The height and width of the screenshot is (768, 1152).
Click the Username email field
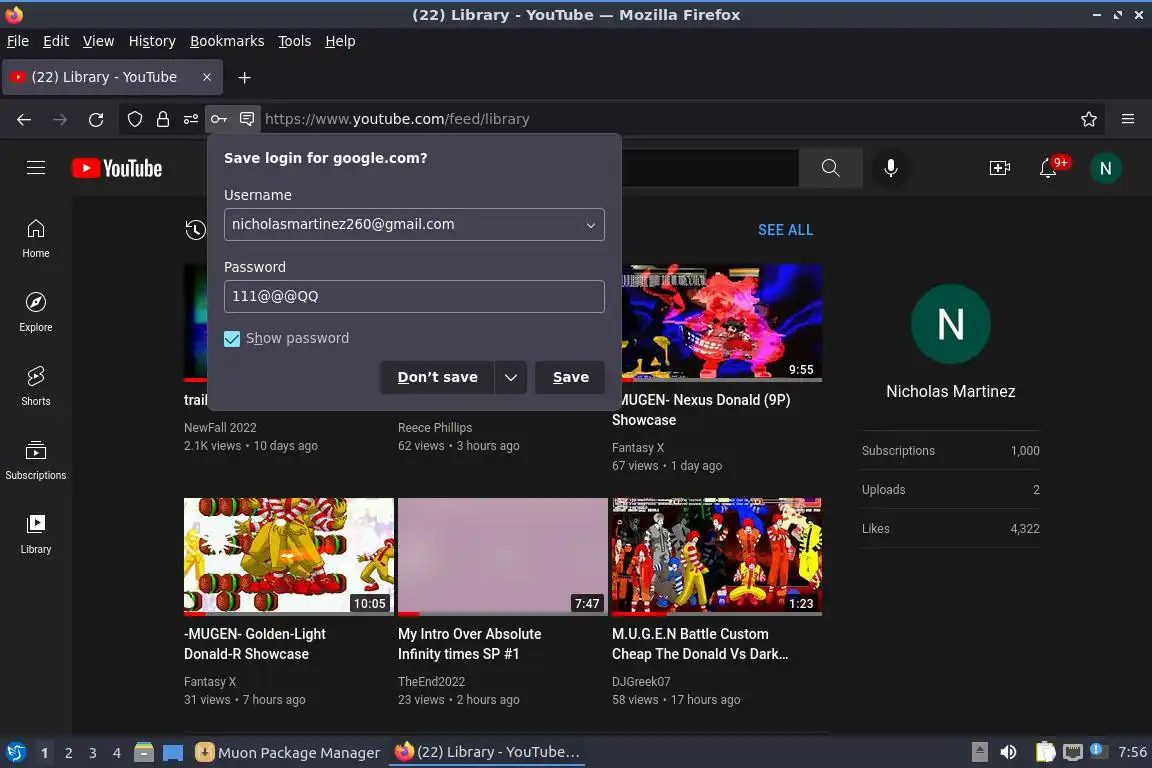click(x=414, y=225)
